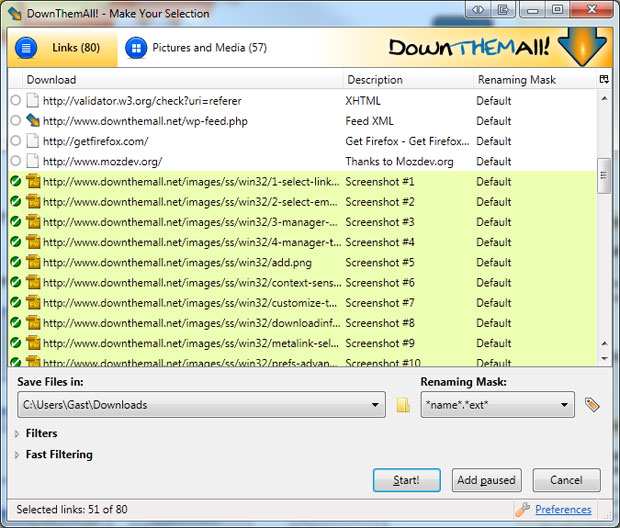Click the 'XHTML' description cell
This screenshot has width=620, height=528.
pos(363,101)
